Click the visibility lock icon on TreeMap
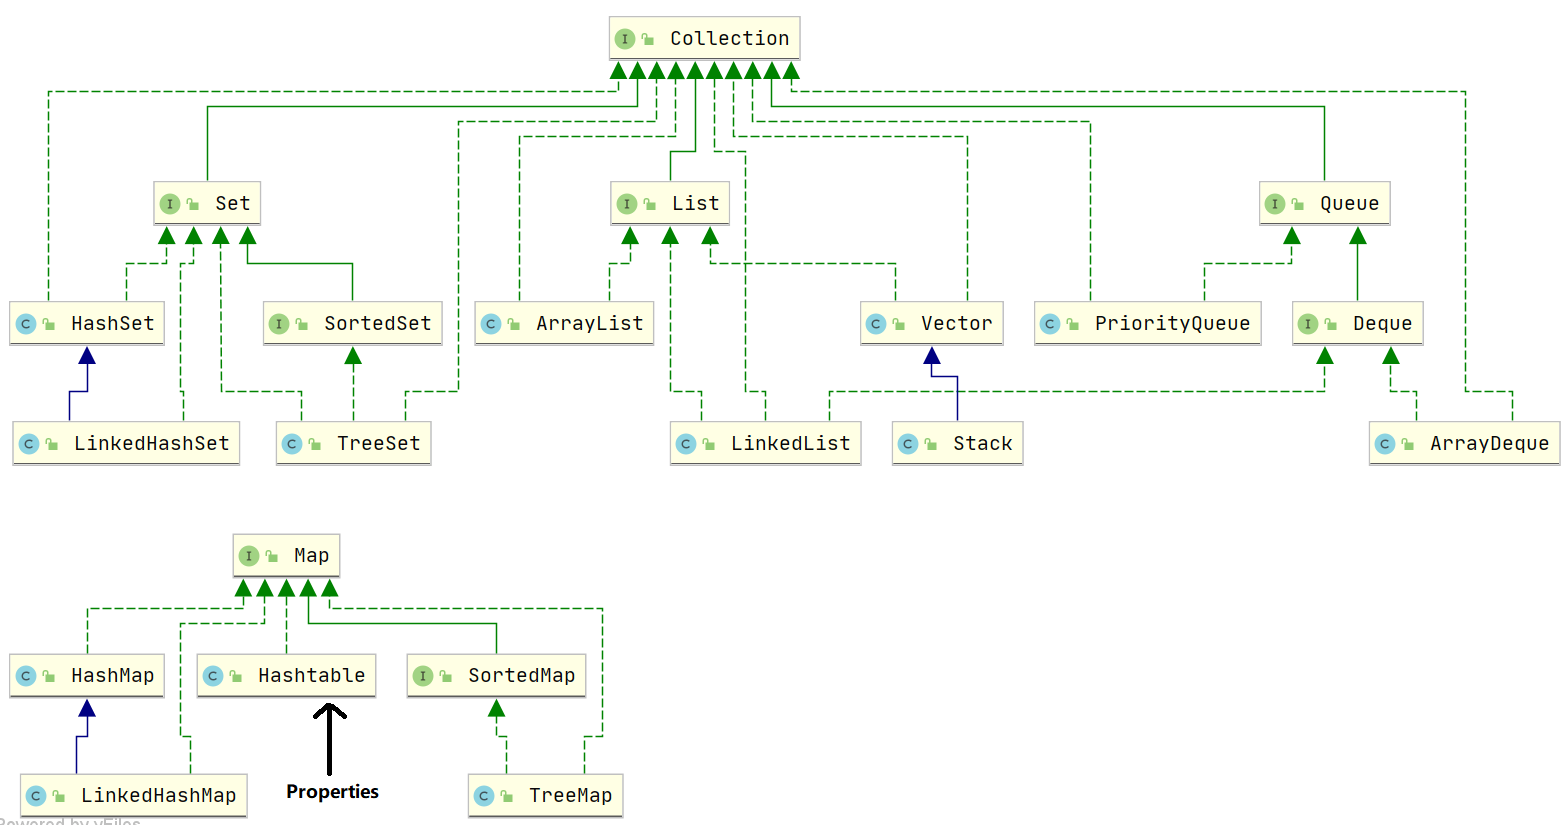The height and width of the screenshot is (825, 1568). click(507, 796)
